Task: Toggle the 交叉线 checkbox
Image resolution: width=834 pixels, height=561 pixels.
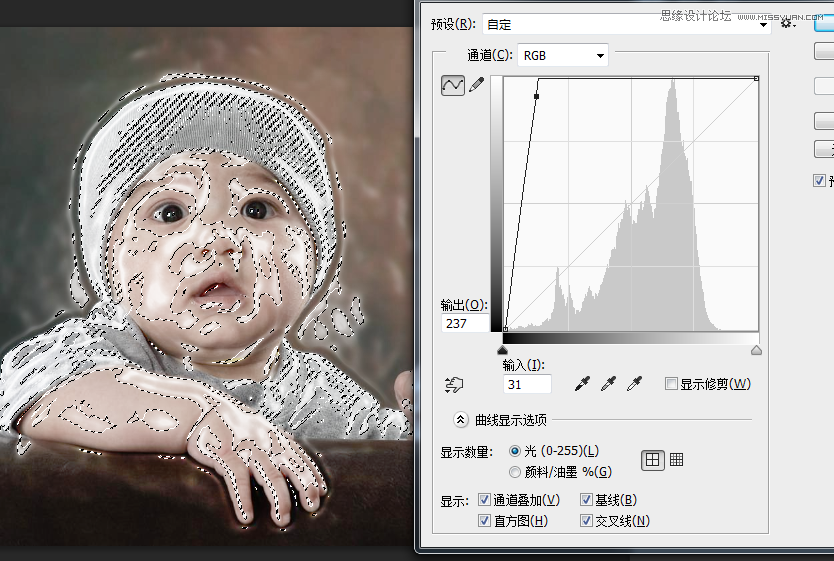Action: point(586,521)
